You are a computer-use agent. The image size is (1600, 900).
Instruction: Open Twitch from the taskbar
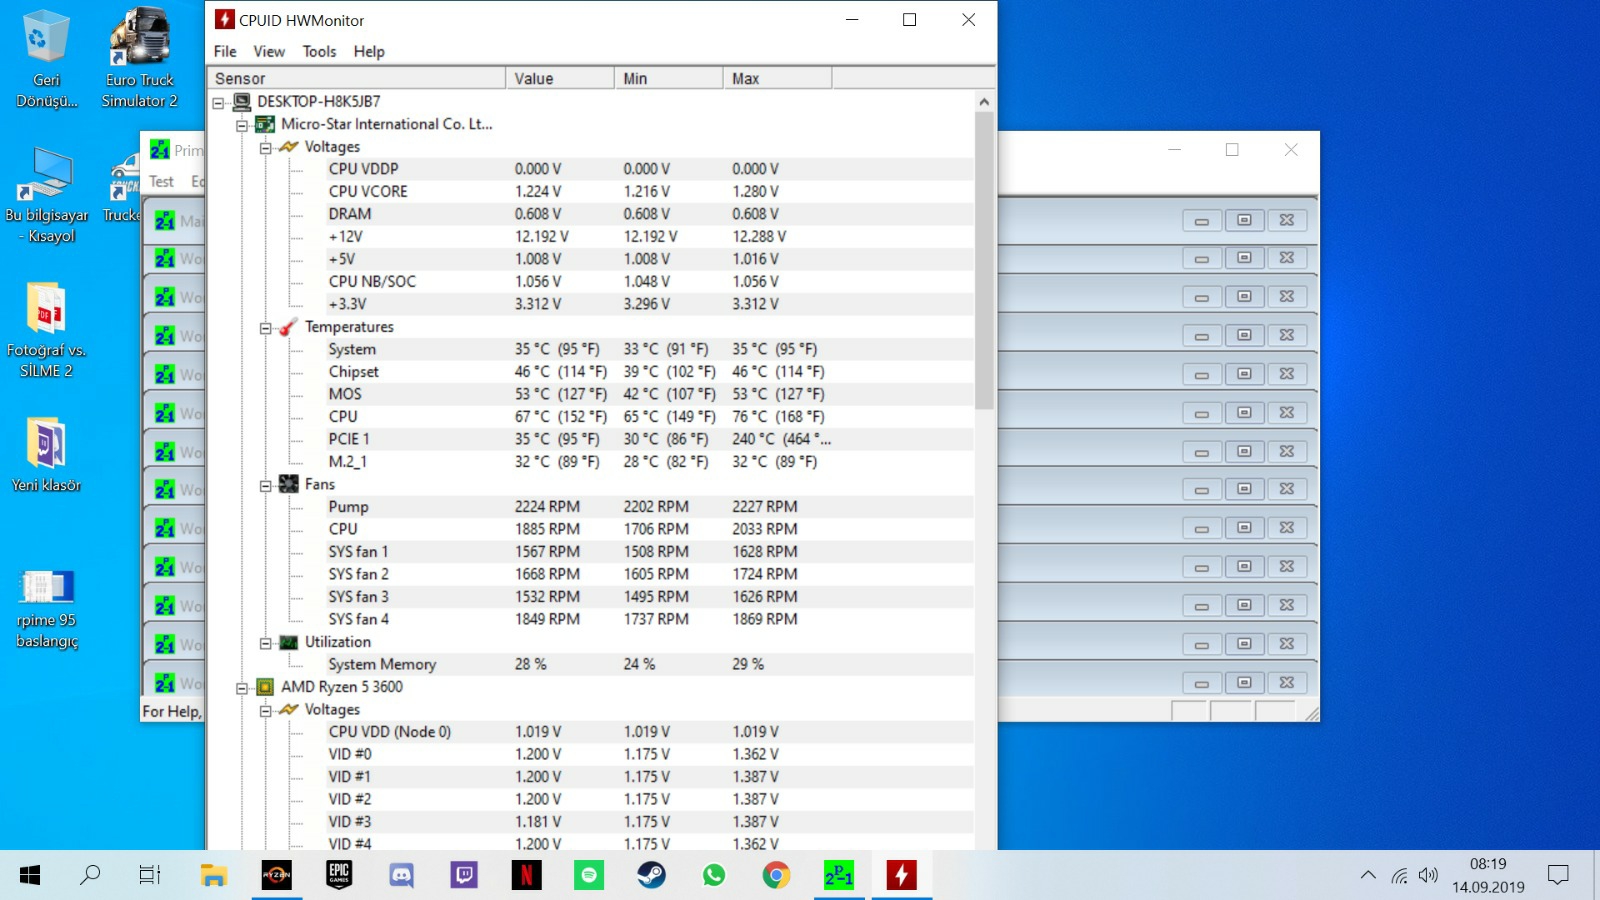[464, 876]
